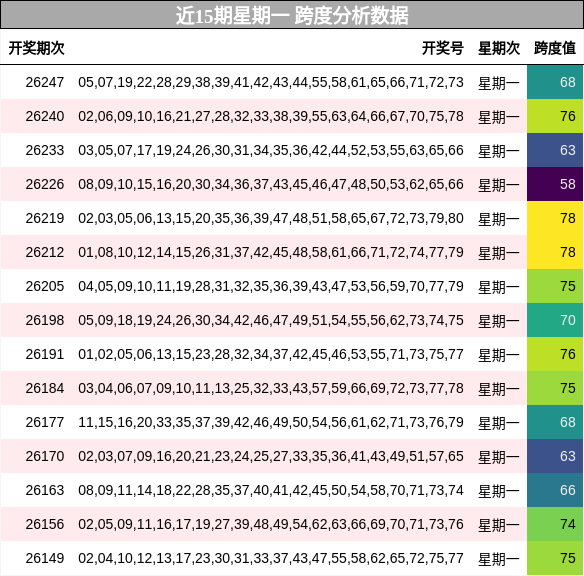584x576 pixels.
Task: Click the span value 70 for issue 26198
Action: pos(555,320)
